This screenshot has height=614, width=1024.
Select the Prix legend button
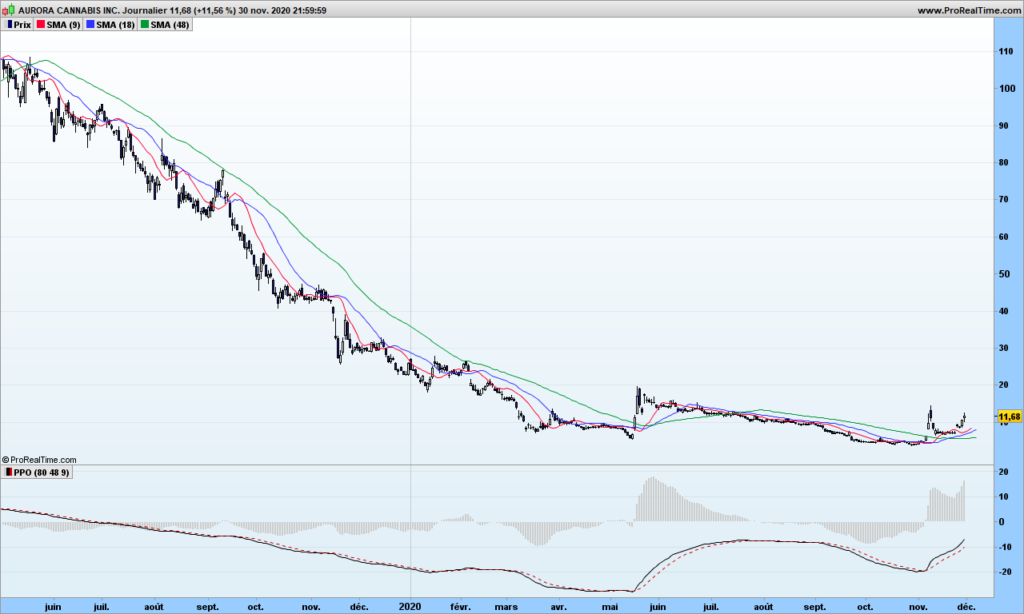pyautogui.click(x=18, y=25)
